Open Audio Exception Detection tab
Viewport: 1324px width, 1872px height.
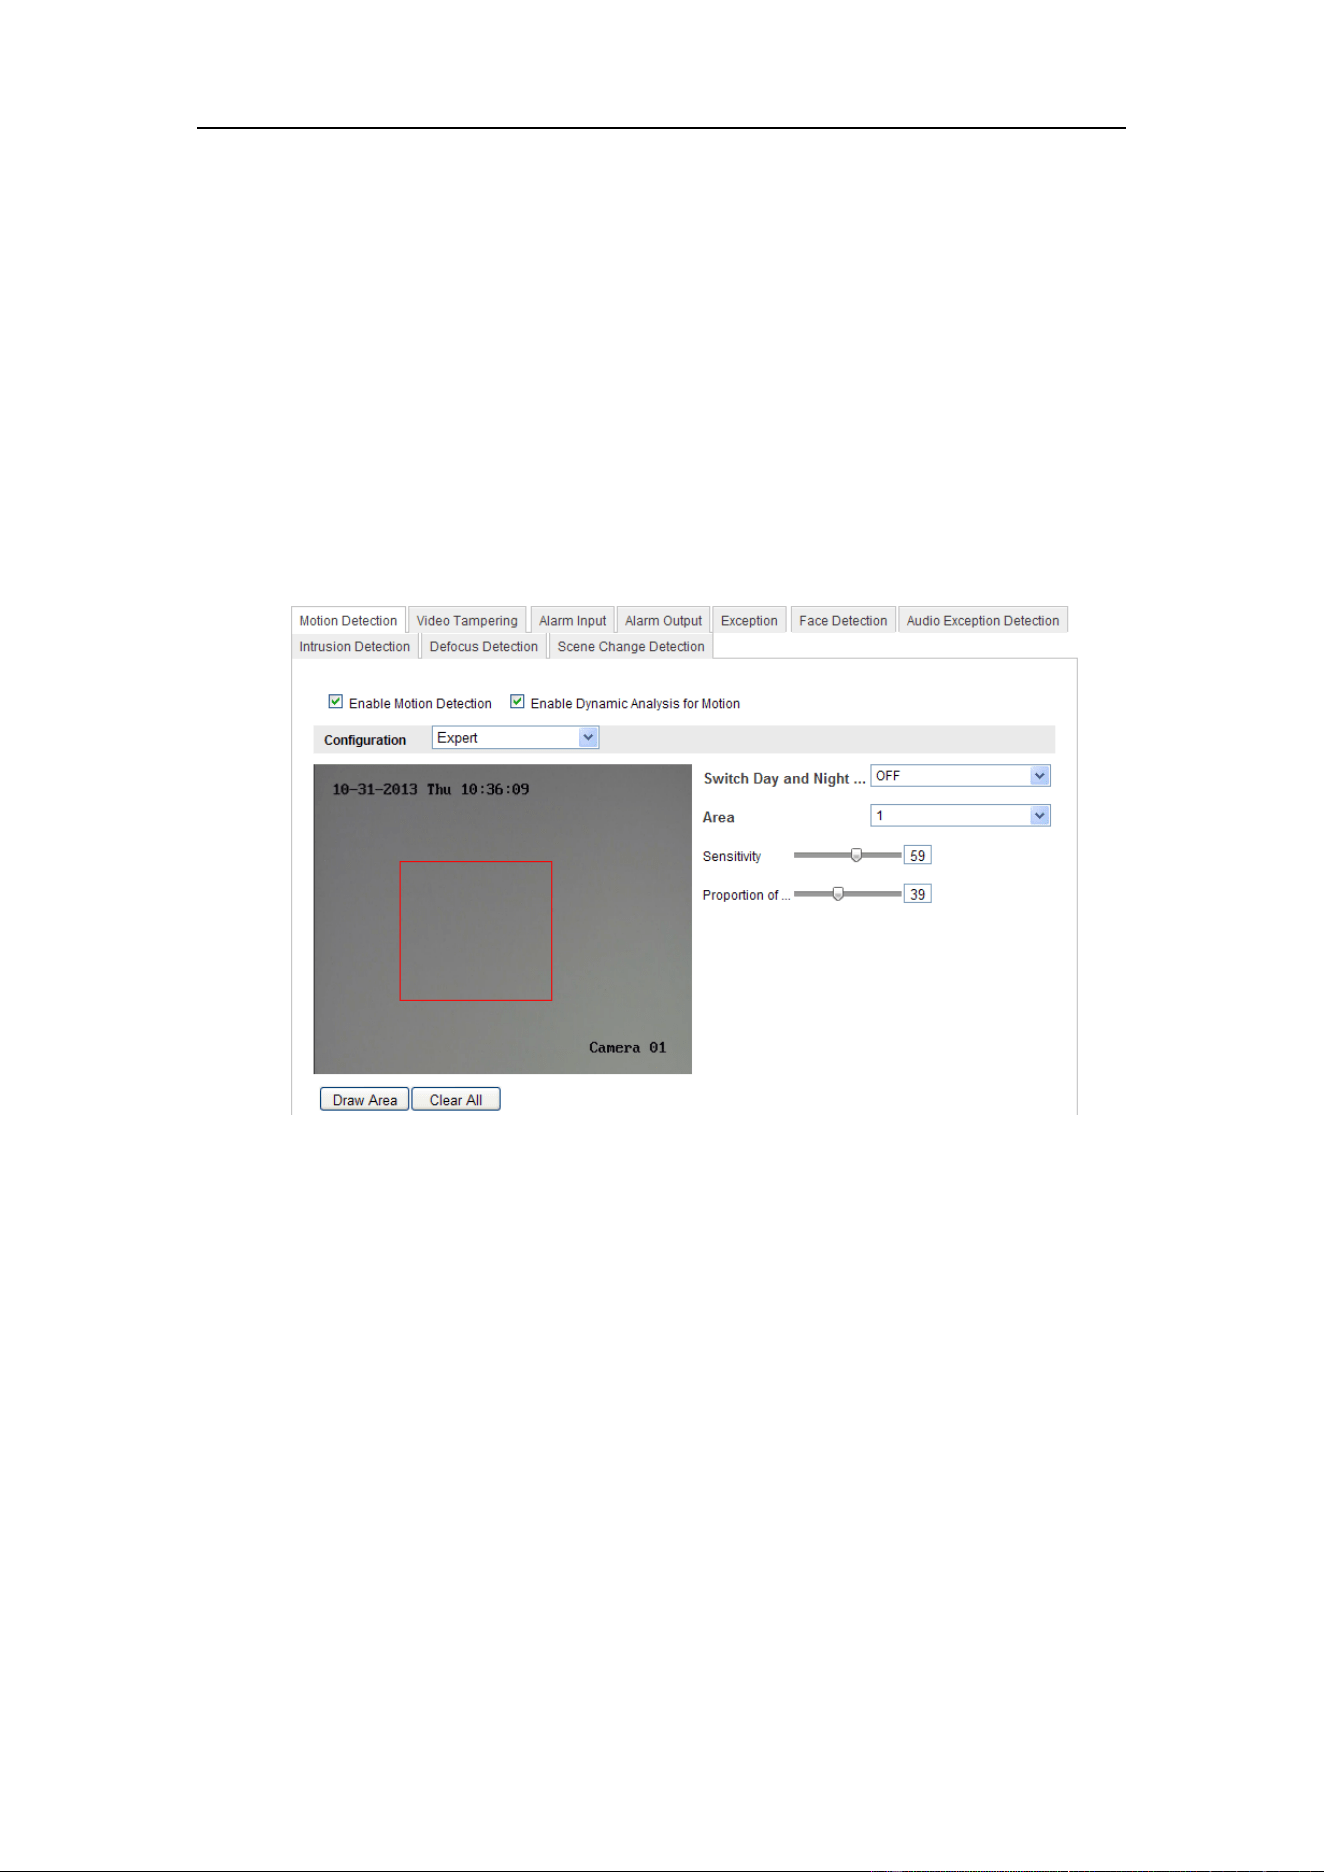983,620
